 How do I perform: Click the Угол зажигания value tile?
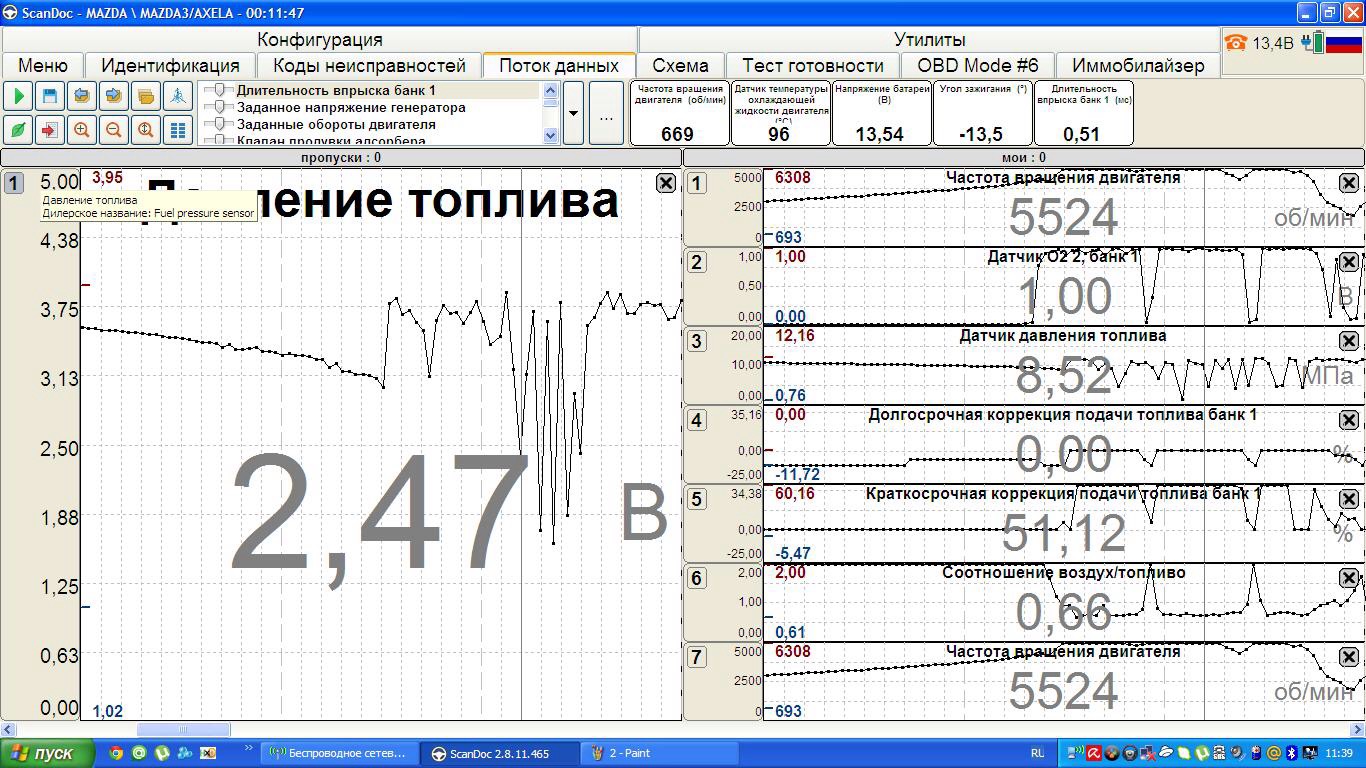coord(983,113)
